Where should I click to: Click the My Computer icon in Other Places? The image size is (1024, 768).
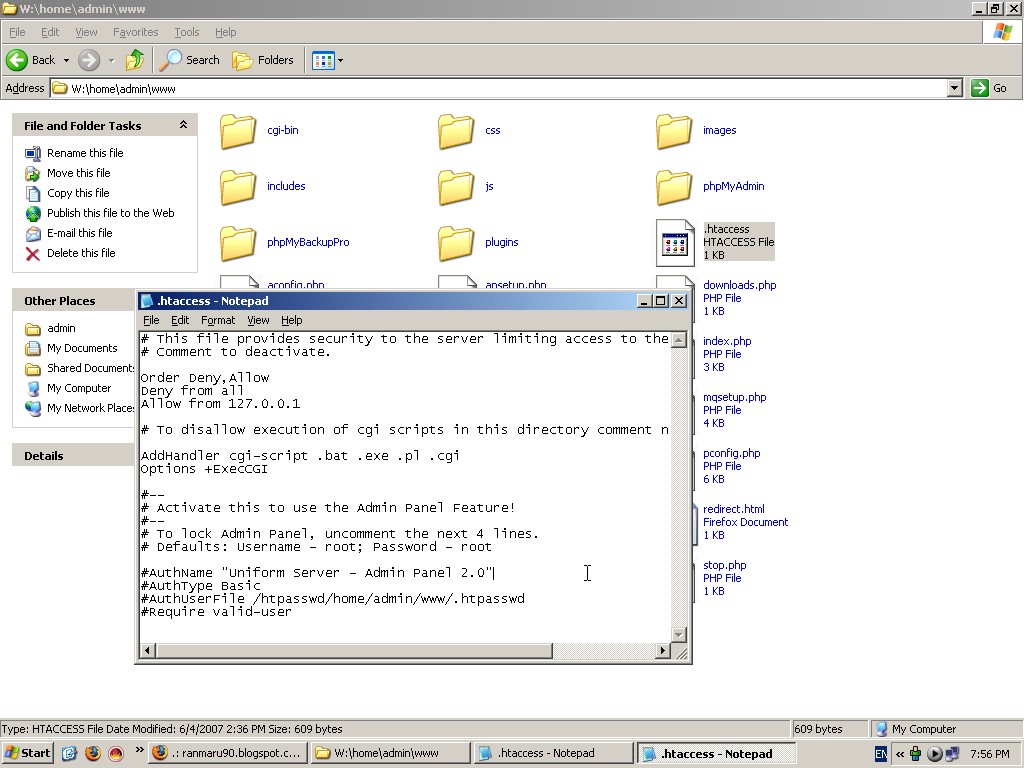tap(33, 389)
